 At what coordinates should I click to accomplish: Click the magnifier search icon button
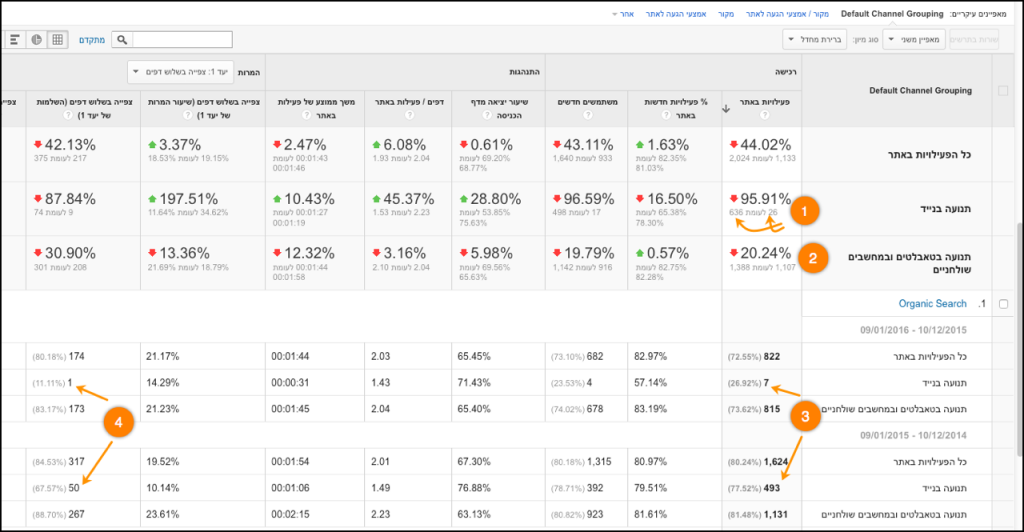(x=122, y=40)
